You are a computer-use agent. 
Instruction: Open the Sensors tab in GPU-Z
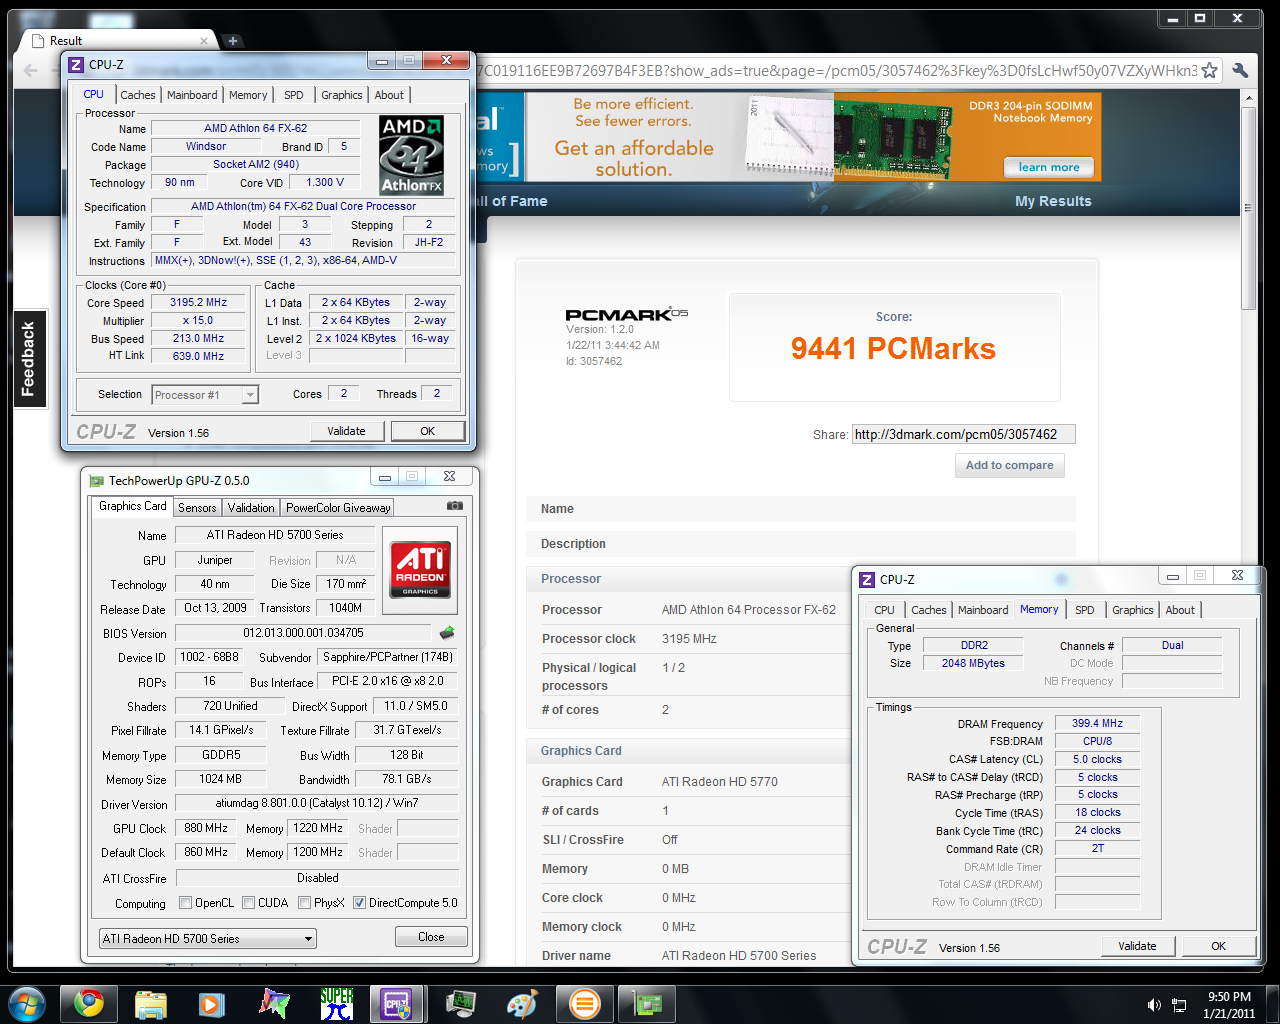197,507
